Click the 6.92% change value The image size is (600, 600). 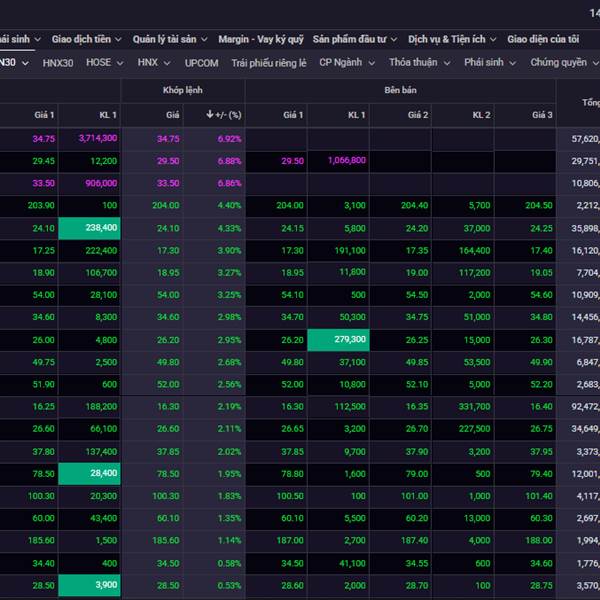[x=229, y=138]
